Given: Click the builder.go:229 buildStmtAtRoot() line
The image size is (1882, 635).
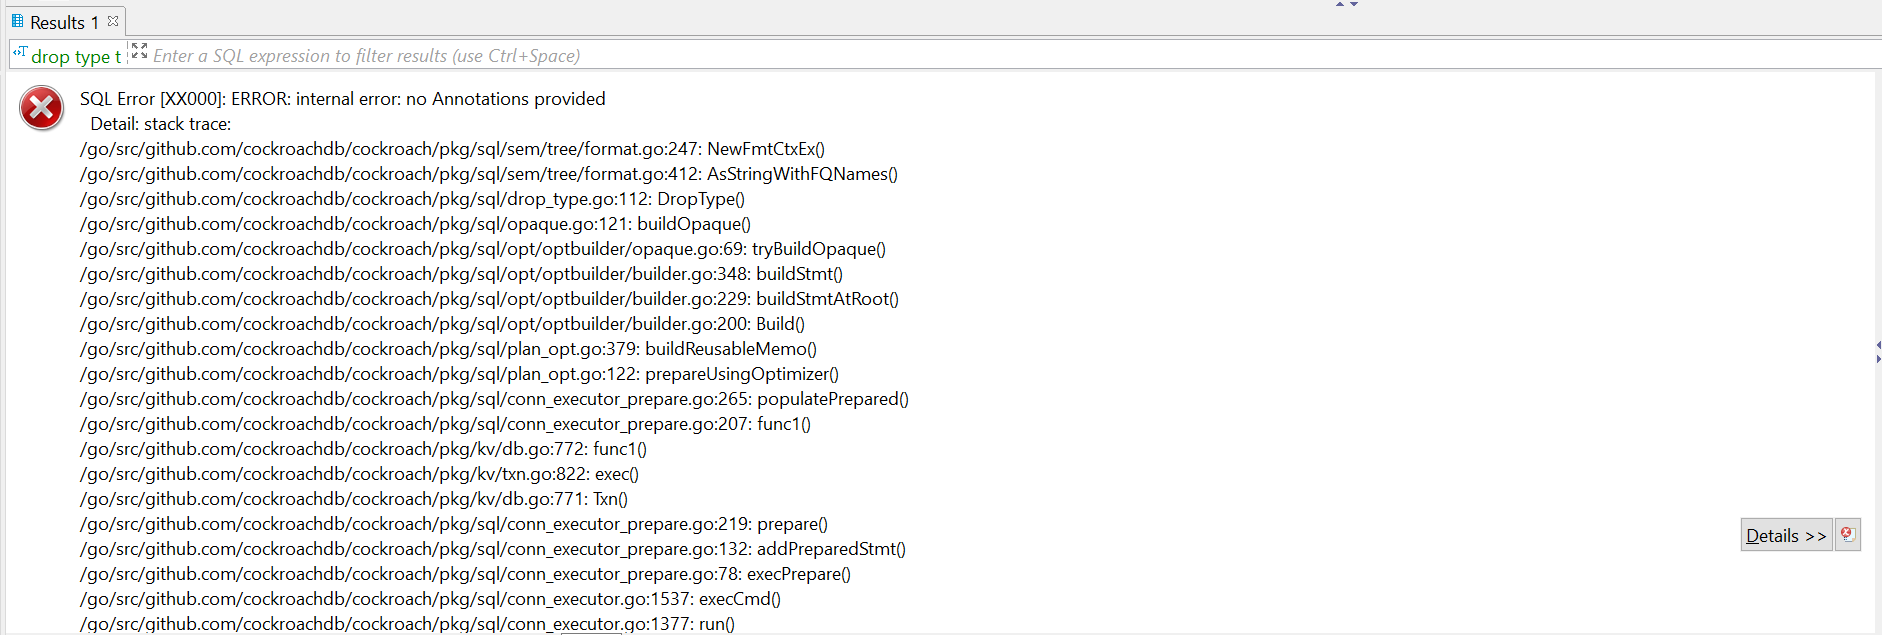Looking at the screenshot, I should click(489, 299).
